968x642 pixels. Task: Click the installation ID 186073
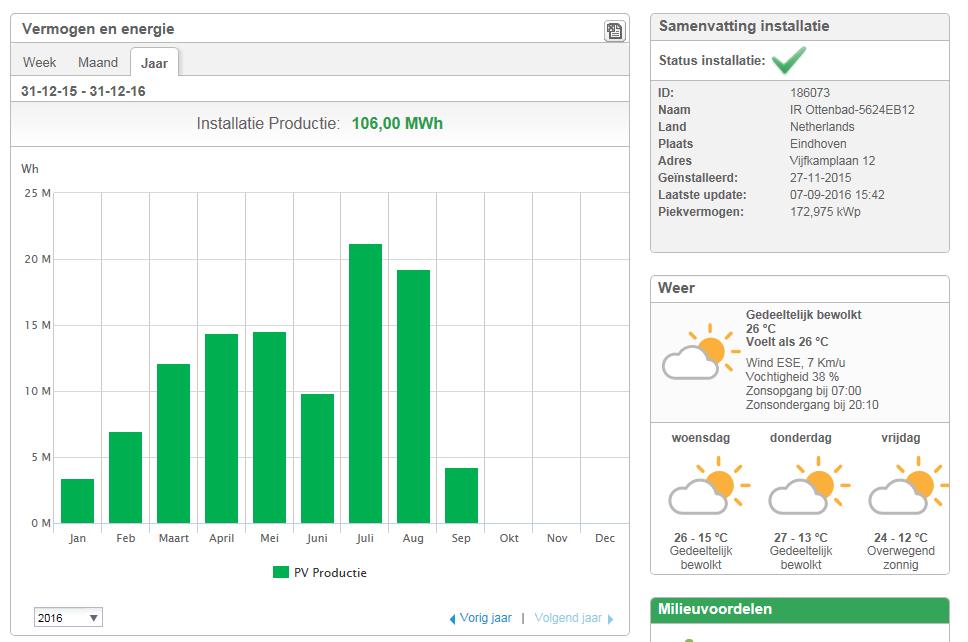point(810,93)
